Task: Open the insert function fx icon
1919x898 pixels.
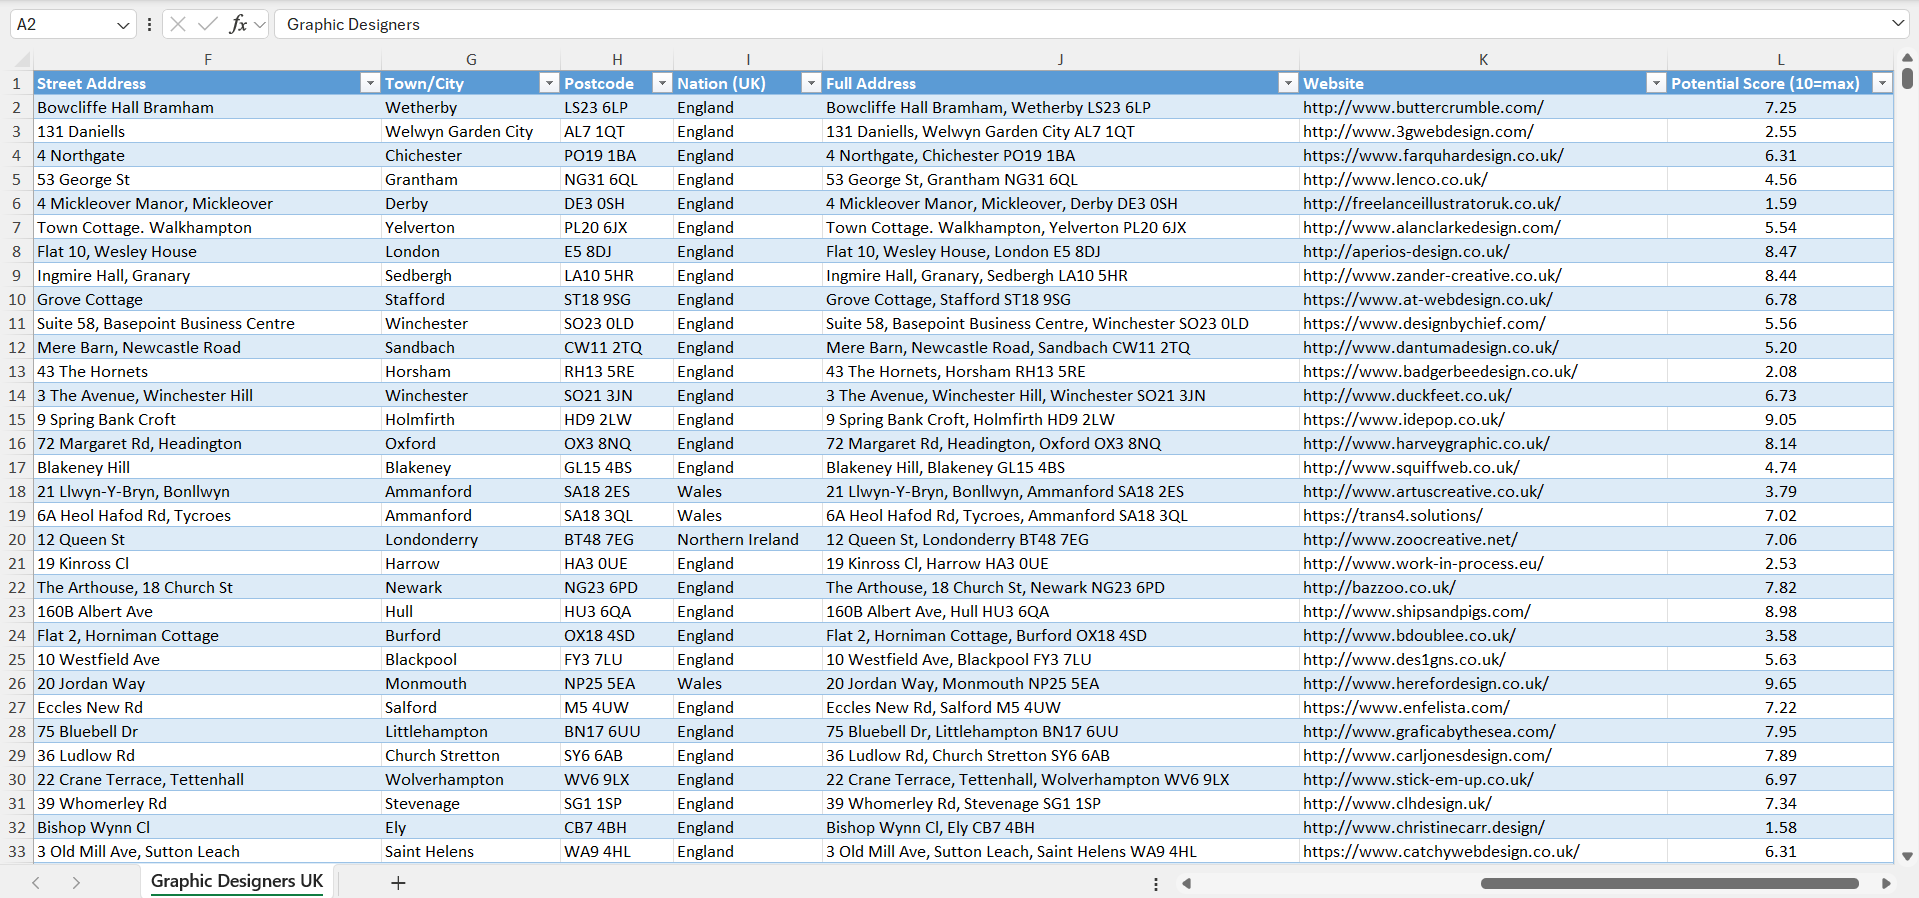Action: [238, 24]
